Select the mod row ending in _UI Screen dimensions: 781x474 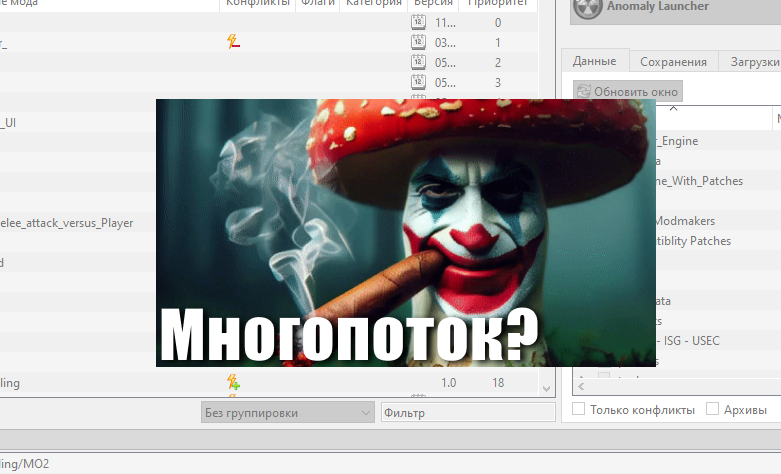coord(8,122)
